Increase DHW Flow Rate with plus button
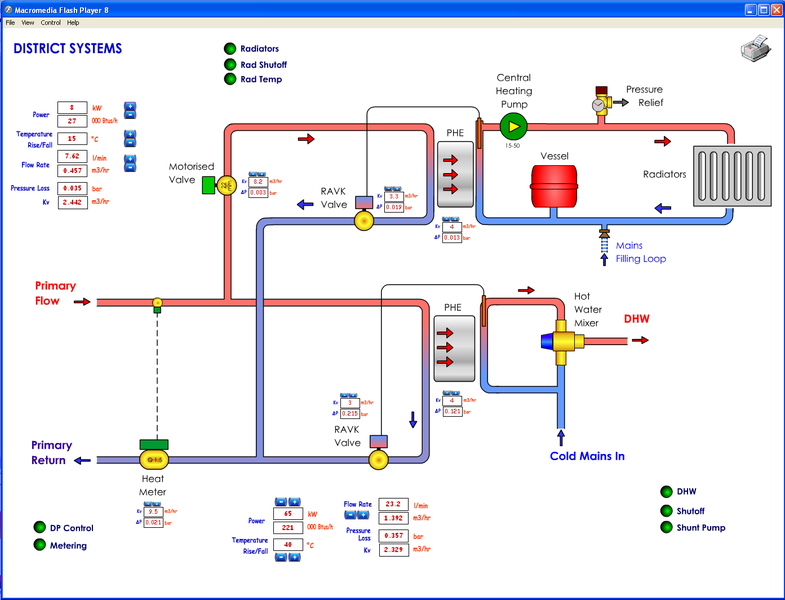 (x=363, y=515)
